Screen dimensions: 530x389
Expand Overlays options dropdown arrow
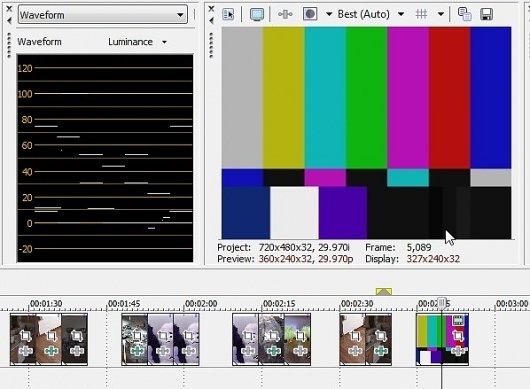(x=440, y=15)
